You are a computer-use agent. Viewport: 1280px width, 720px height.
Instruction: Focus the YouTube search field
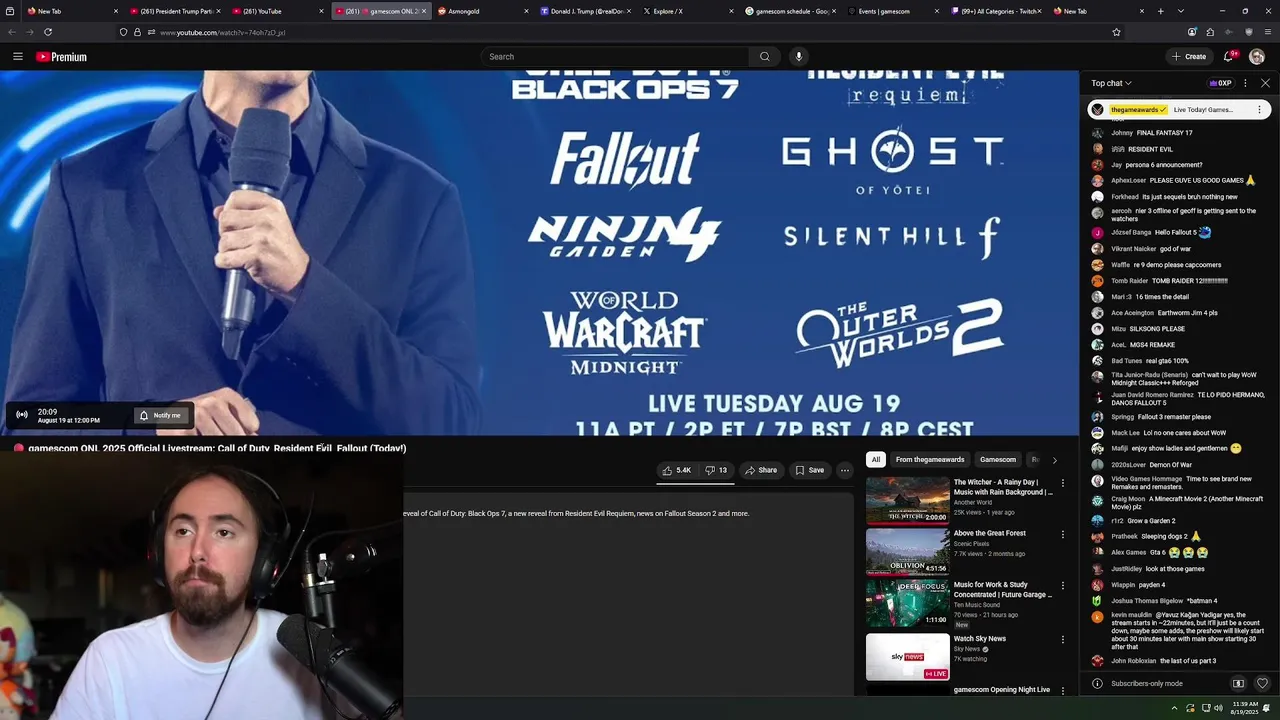coord(615,57)
